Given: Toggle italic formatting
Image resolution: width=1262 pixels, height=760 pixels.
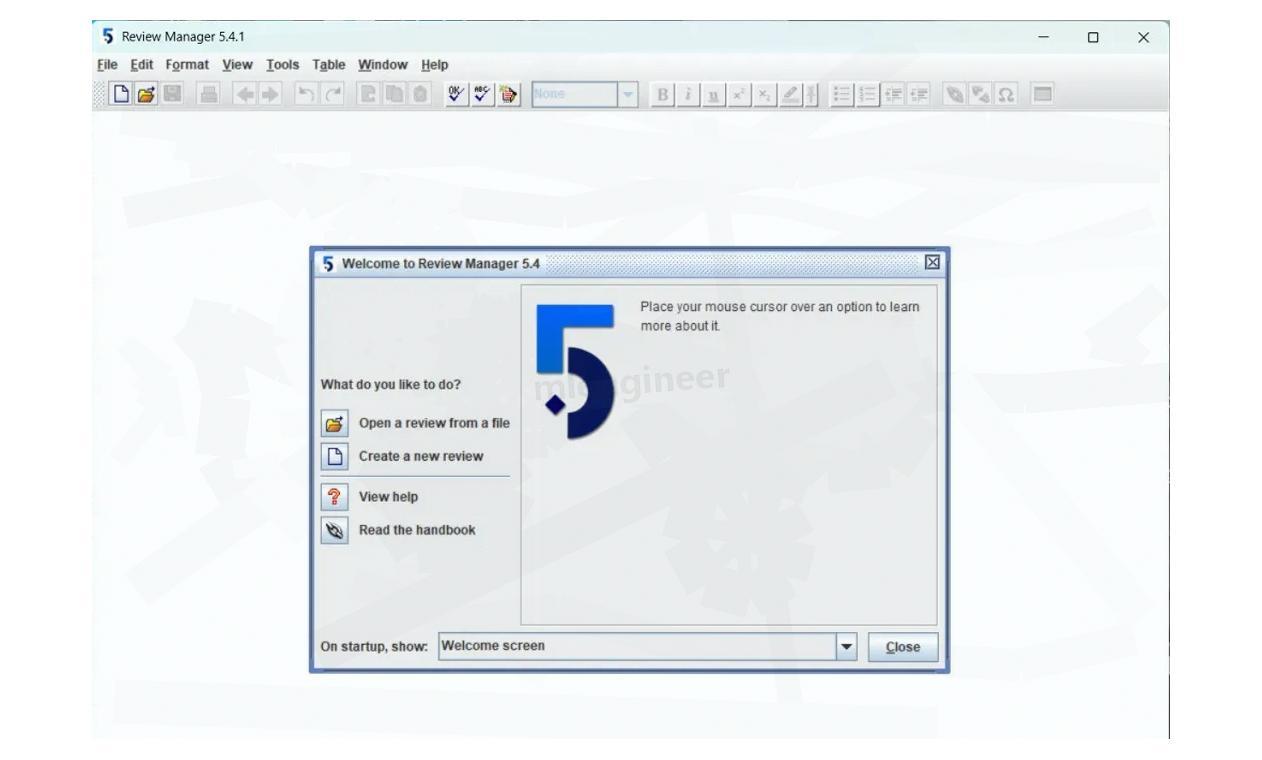Looking at the screenshot, I should 687,95.
